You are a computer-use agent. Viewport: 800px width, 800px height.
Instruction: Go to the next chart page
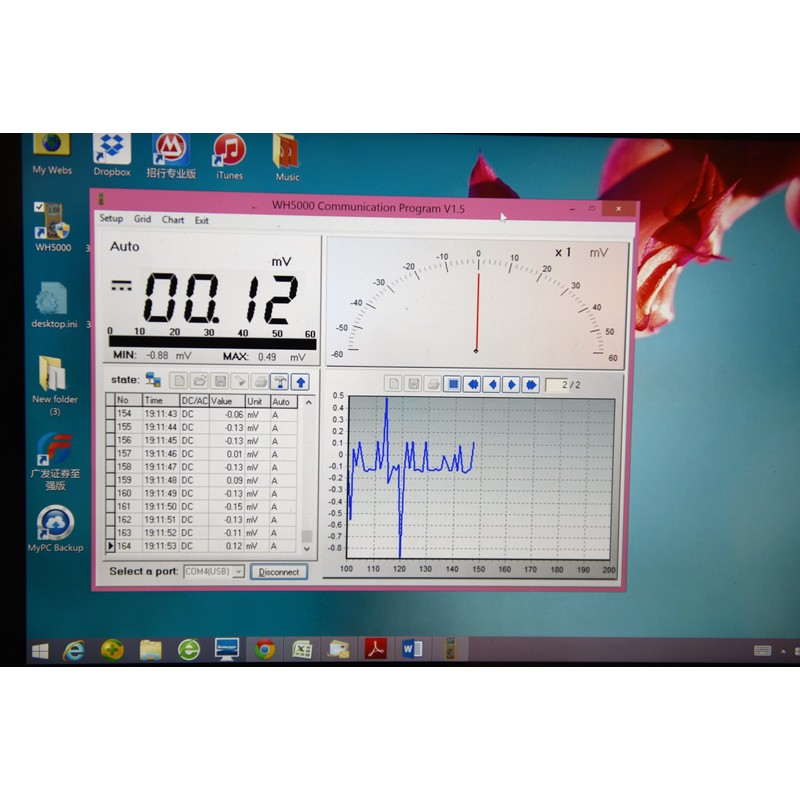[x=511, y=385]
